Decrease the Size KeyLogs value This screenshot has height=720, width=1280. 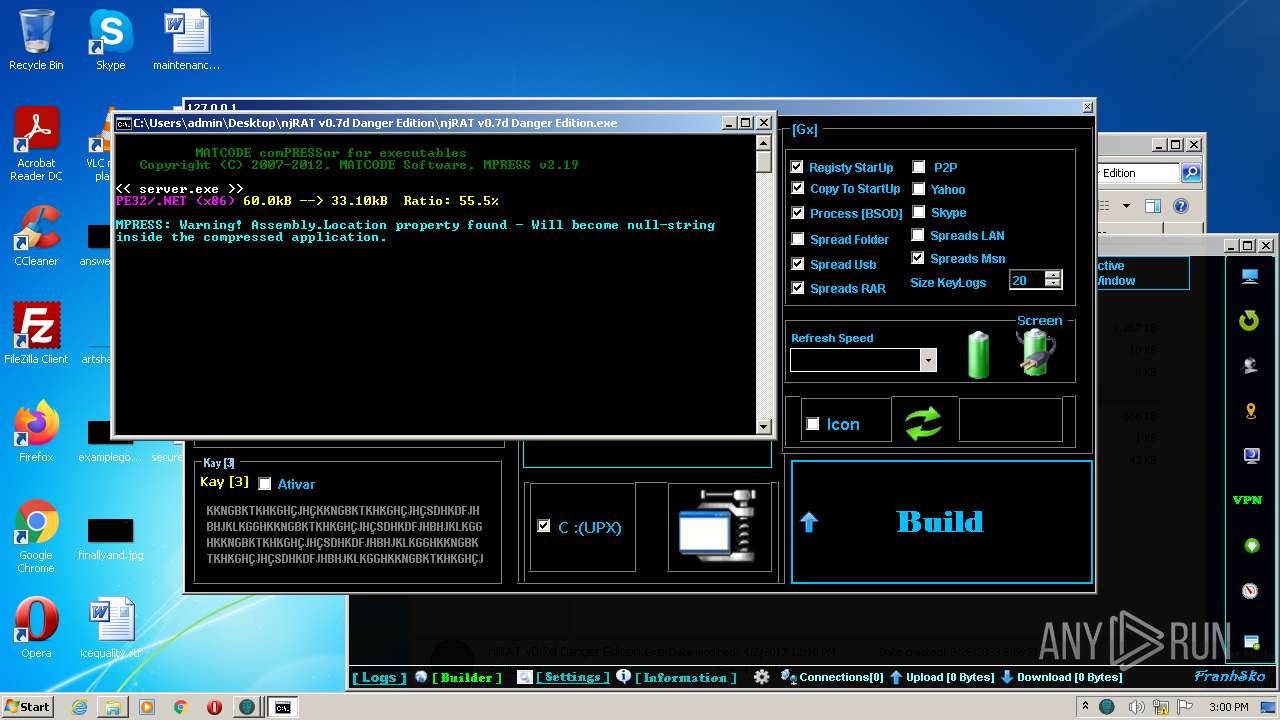[1052, 285]
